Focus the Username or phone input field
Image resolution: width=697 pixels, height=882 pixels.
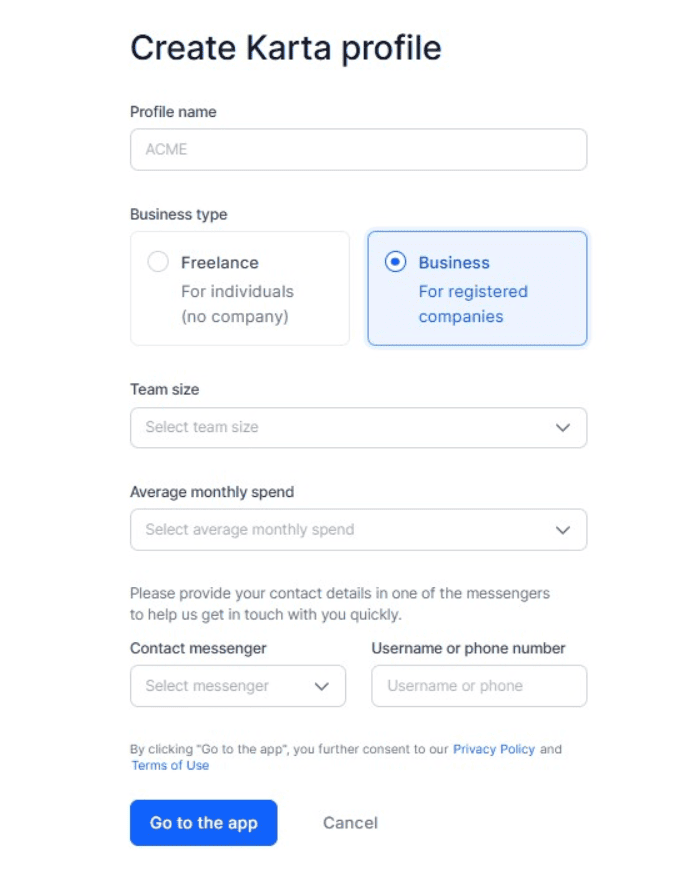[478, 687]
